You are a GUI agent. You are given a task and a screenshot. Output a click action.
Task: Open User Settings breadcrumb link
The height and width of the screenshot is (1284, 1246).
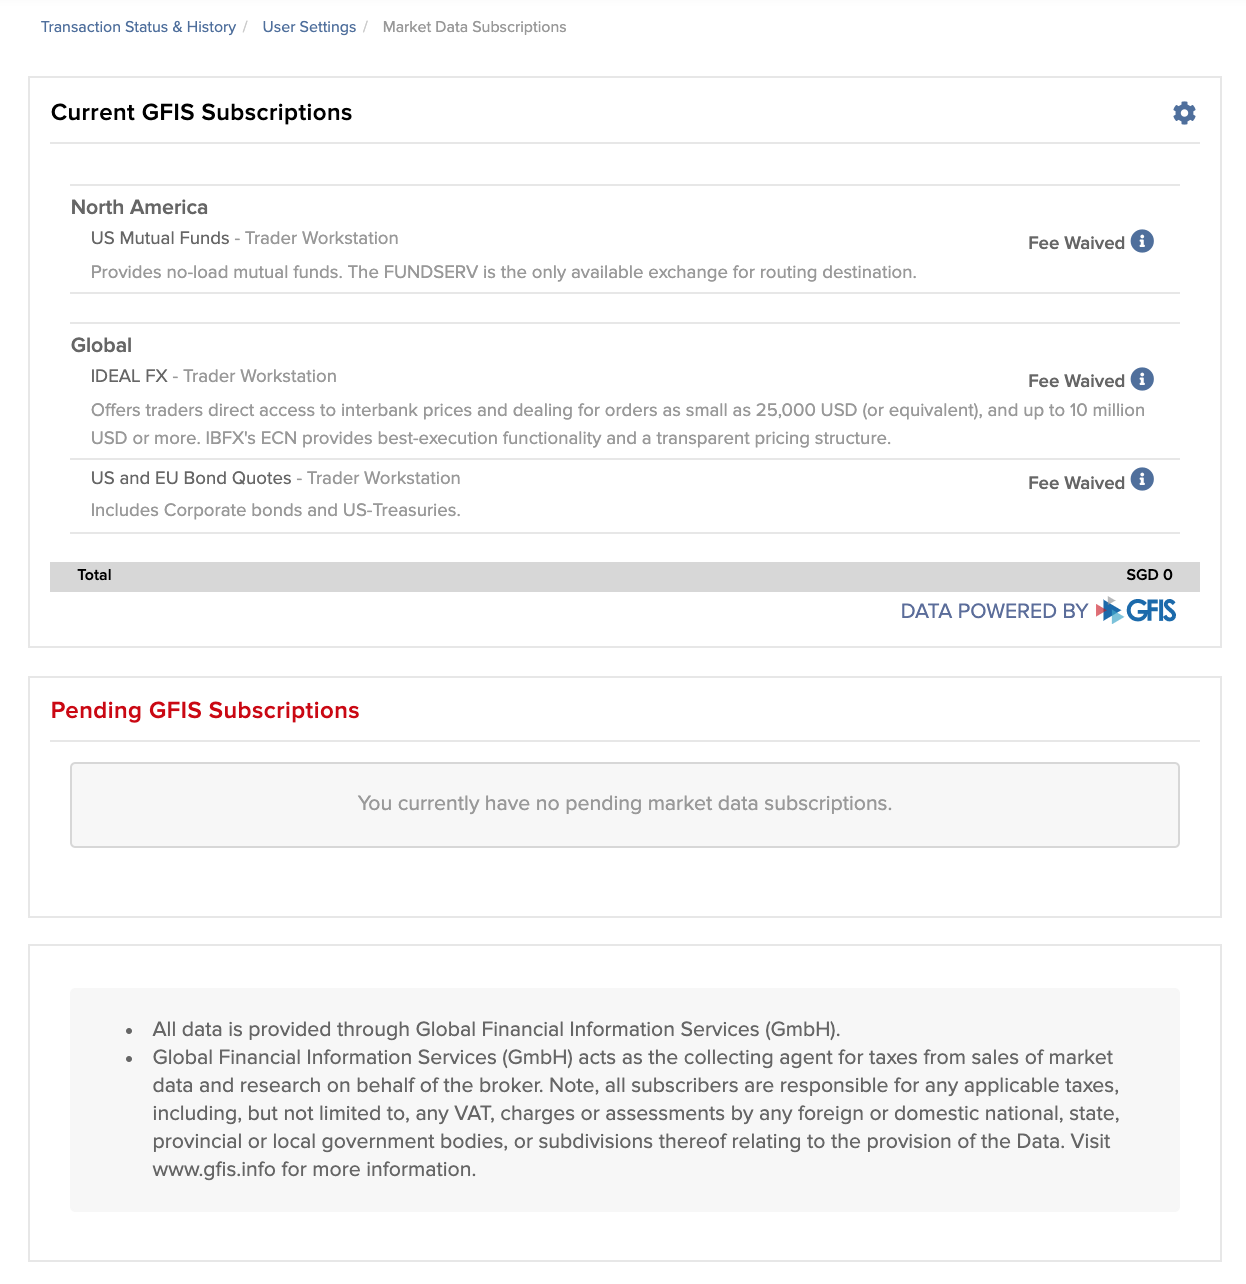[x=309, y=27]
